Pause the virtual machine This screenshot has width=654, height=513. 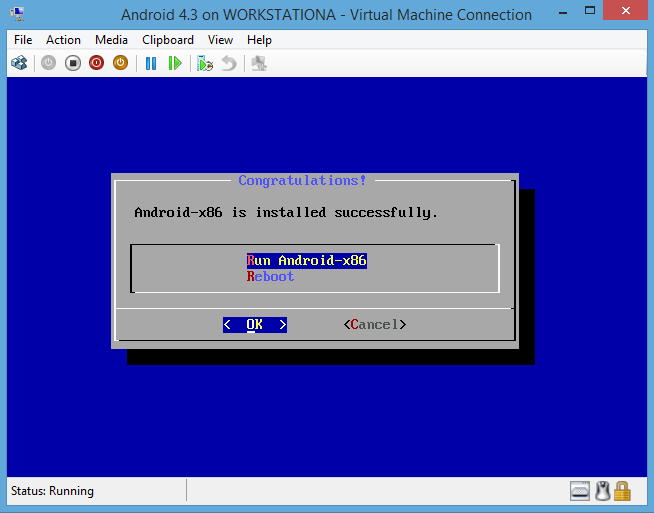[x=151, y=63]
